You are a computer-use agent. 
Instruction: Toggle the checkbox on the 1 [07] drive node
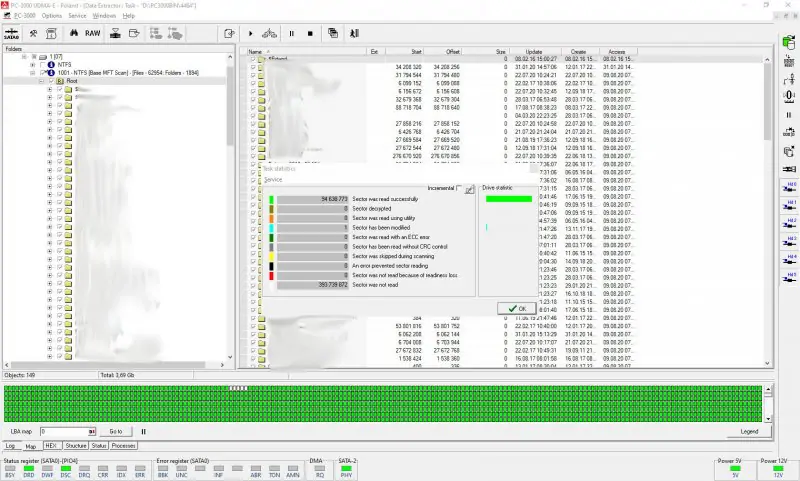(34, 57)
